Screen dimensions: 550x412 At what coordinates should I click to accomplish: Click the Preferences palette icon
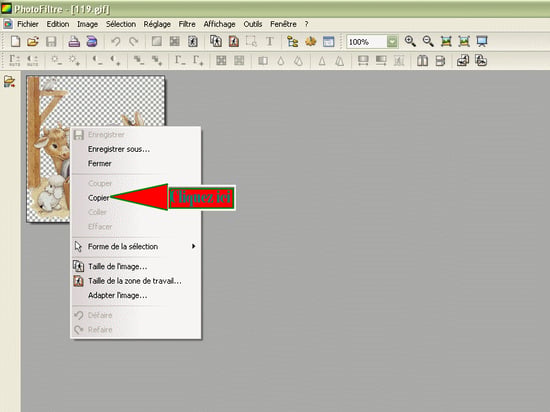click(310, 41)
